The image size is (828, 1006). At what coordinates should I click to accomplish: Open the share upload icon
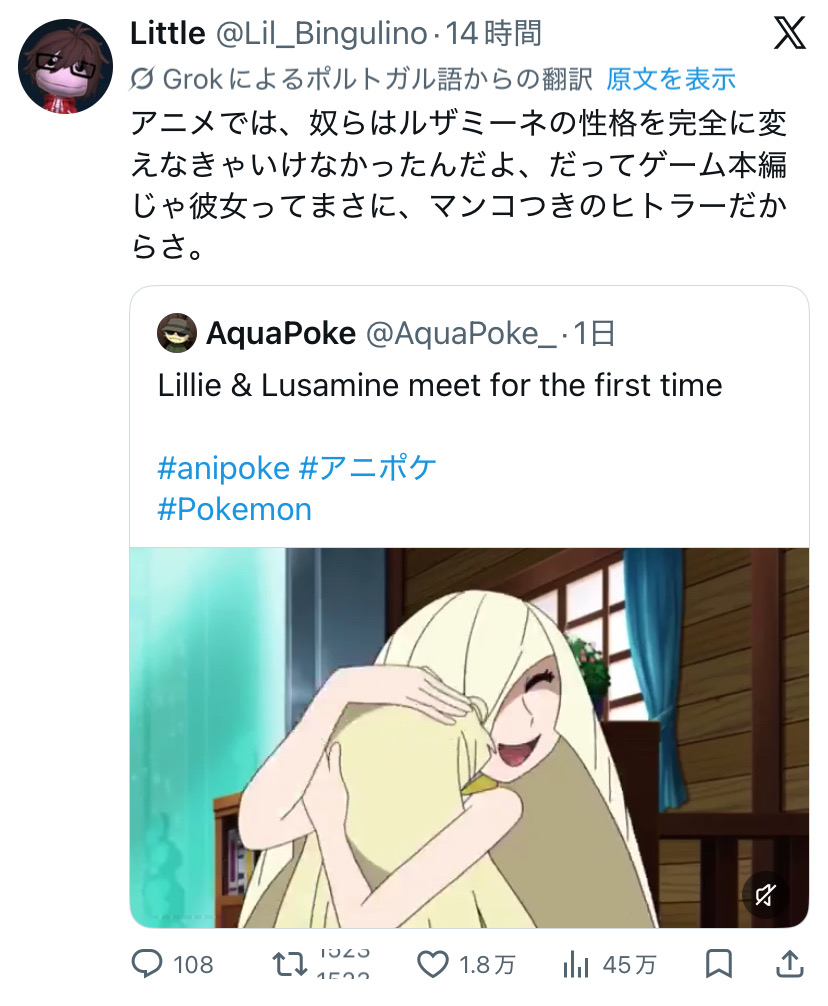coord(790,964)
